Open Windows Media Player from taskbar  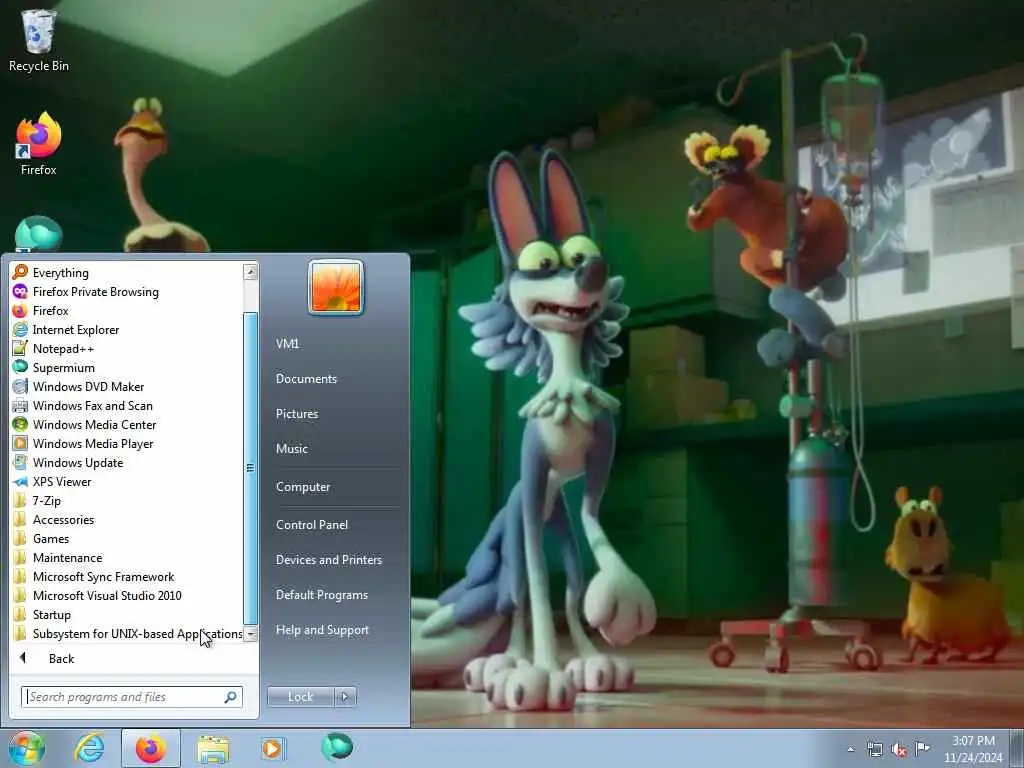point(272,749)
